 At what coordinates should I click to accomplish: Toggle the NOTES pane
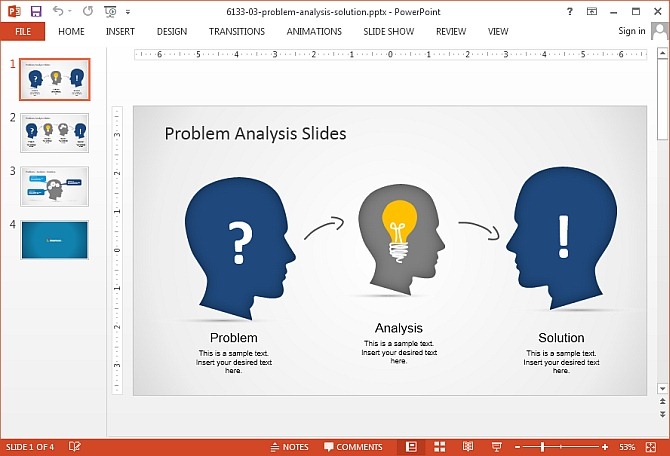click(289, 447)
